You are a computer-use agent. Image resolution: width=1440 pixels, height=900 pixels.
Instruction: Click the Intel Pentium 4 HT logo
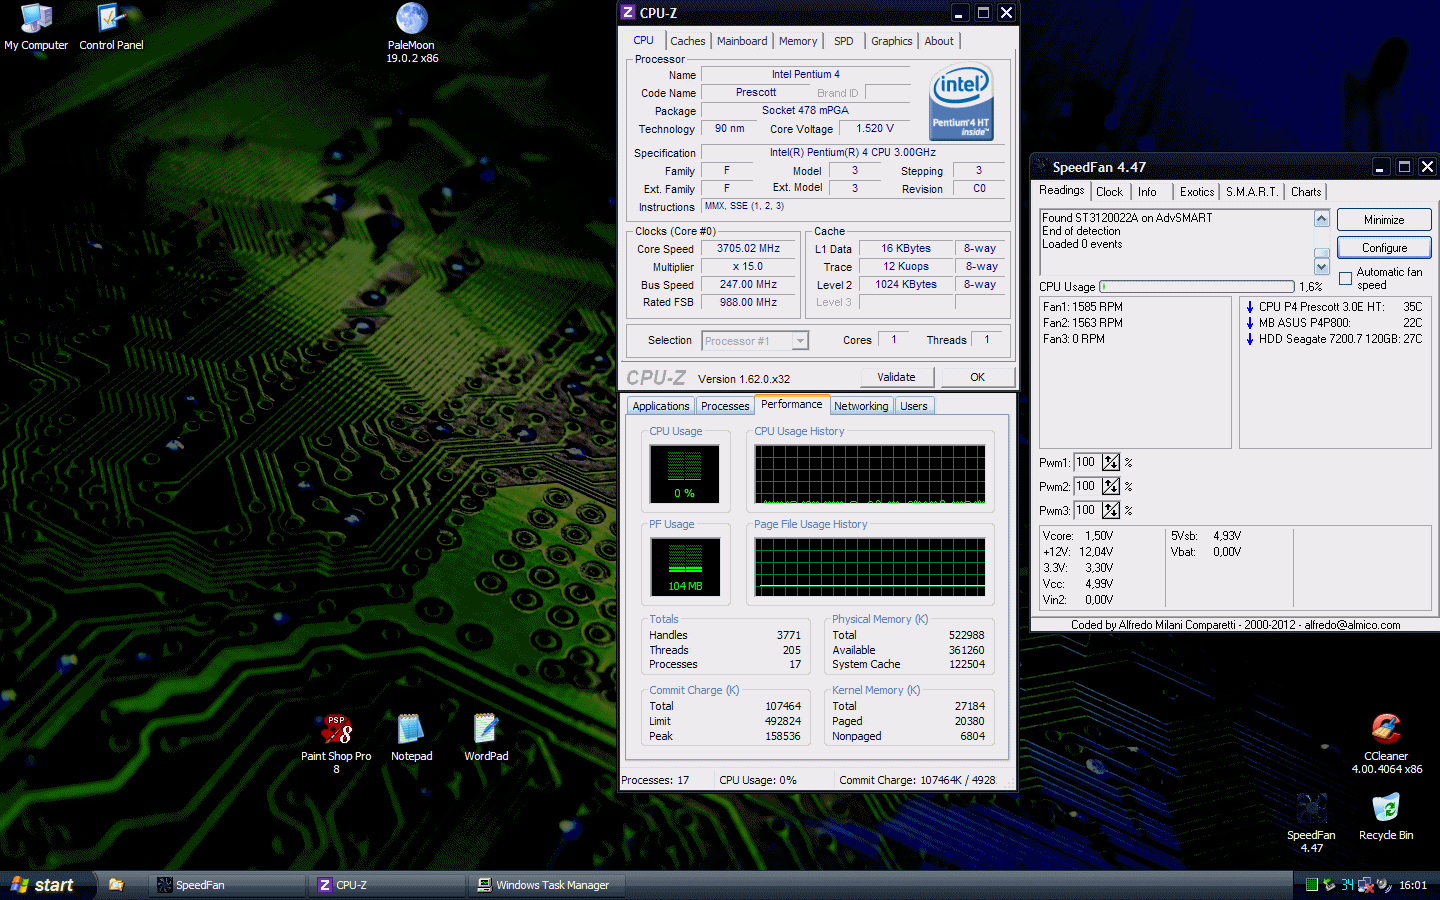pyautogui.click(x=961, y=102)
